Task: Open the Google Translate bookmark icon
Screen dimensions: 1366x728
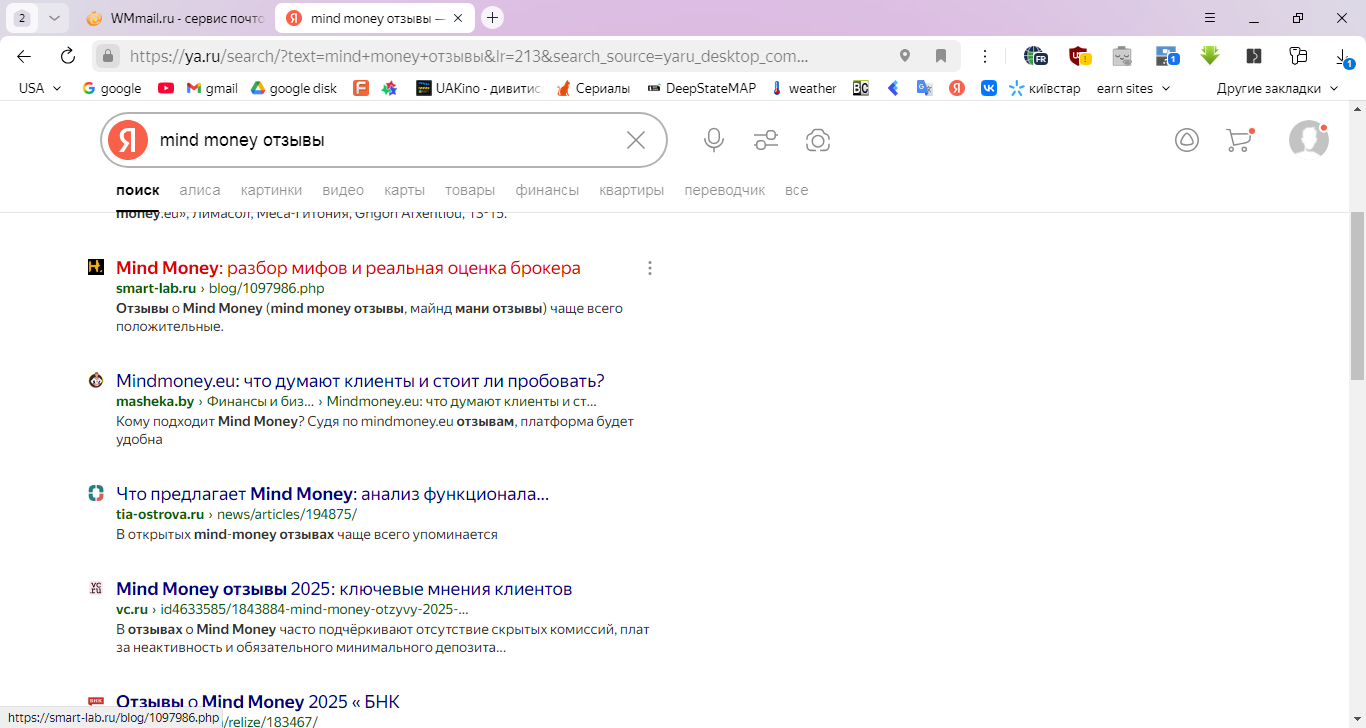Action: 925,88
